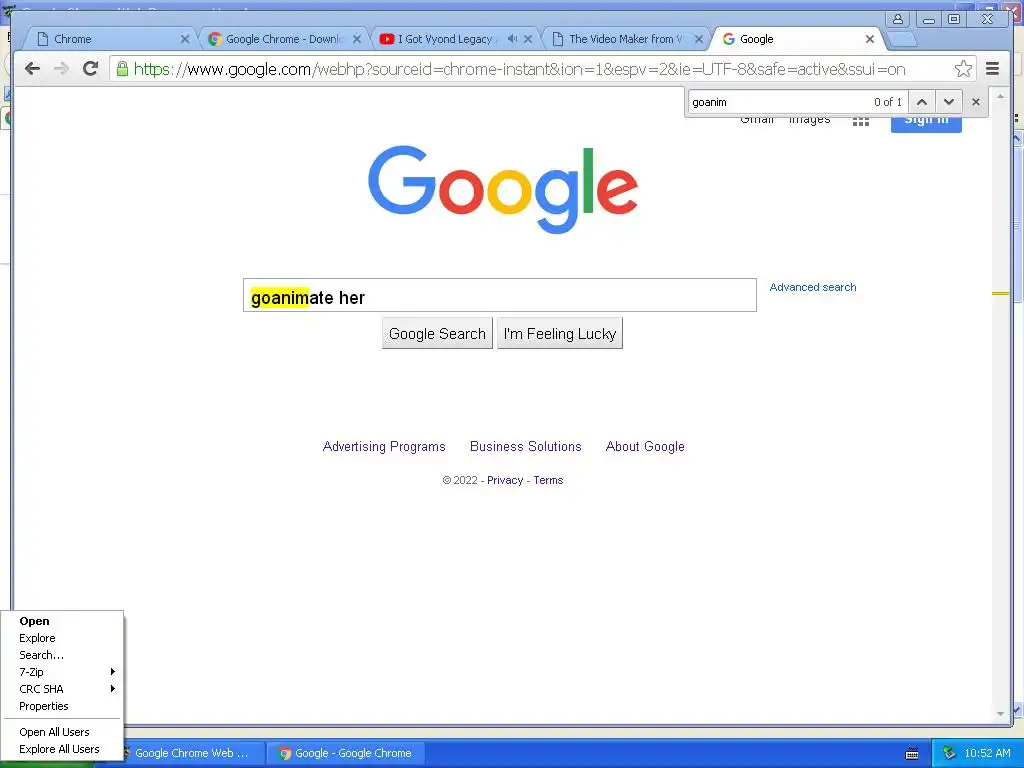Close the I Got Vyond Legacy tab
Viewport: 1024px width, 768px height.
[x=528, y=39]
